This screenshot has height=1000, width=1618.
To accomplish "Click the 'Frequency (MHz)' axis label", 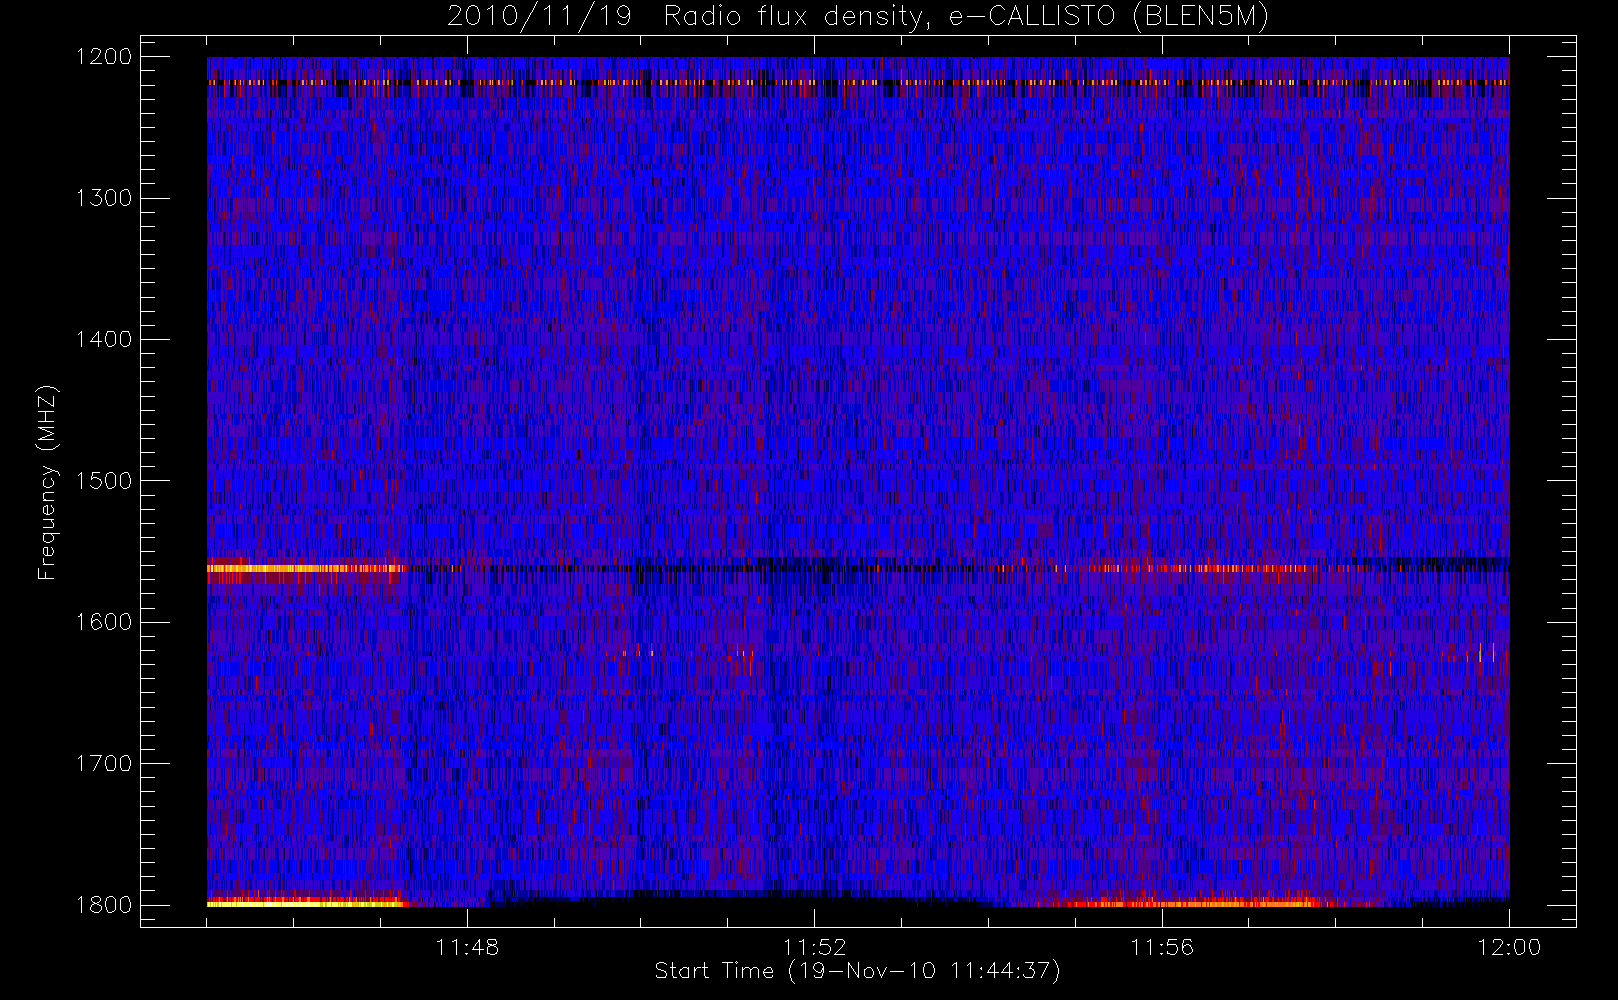I will [x=47, y=482].
